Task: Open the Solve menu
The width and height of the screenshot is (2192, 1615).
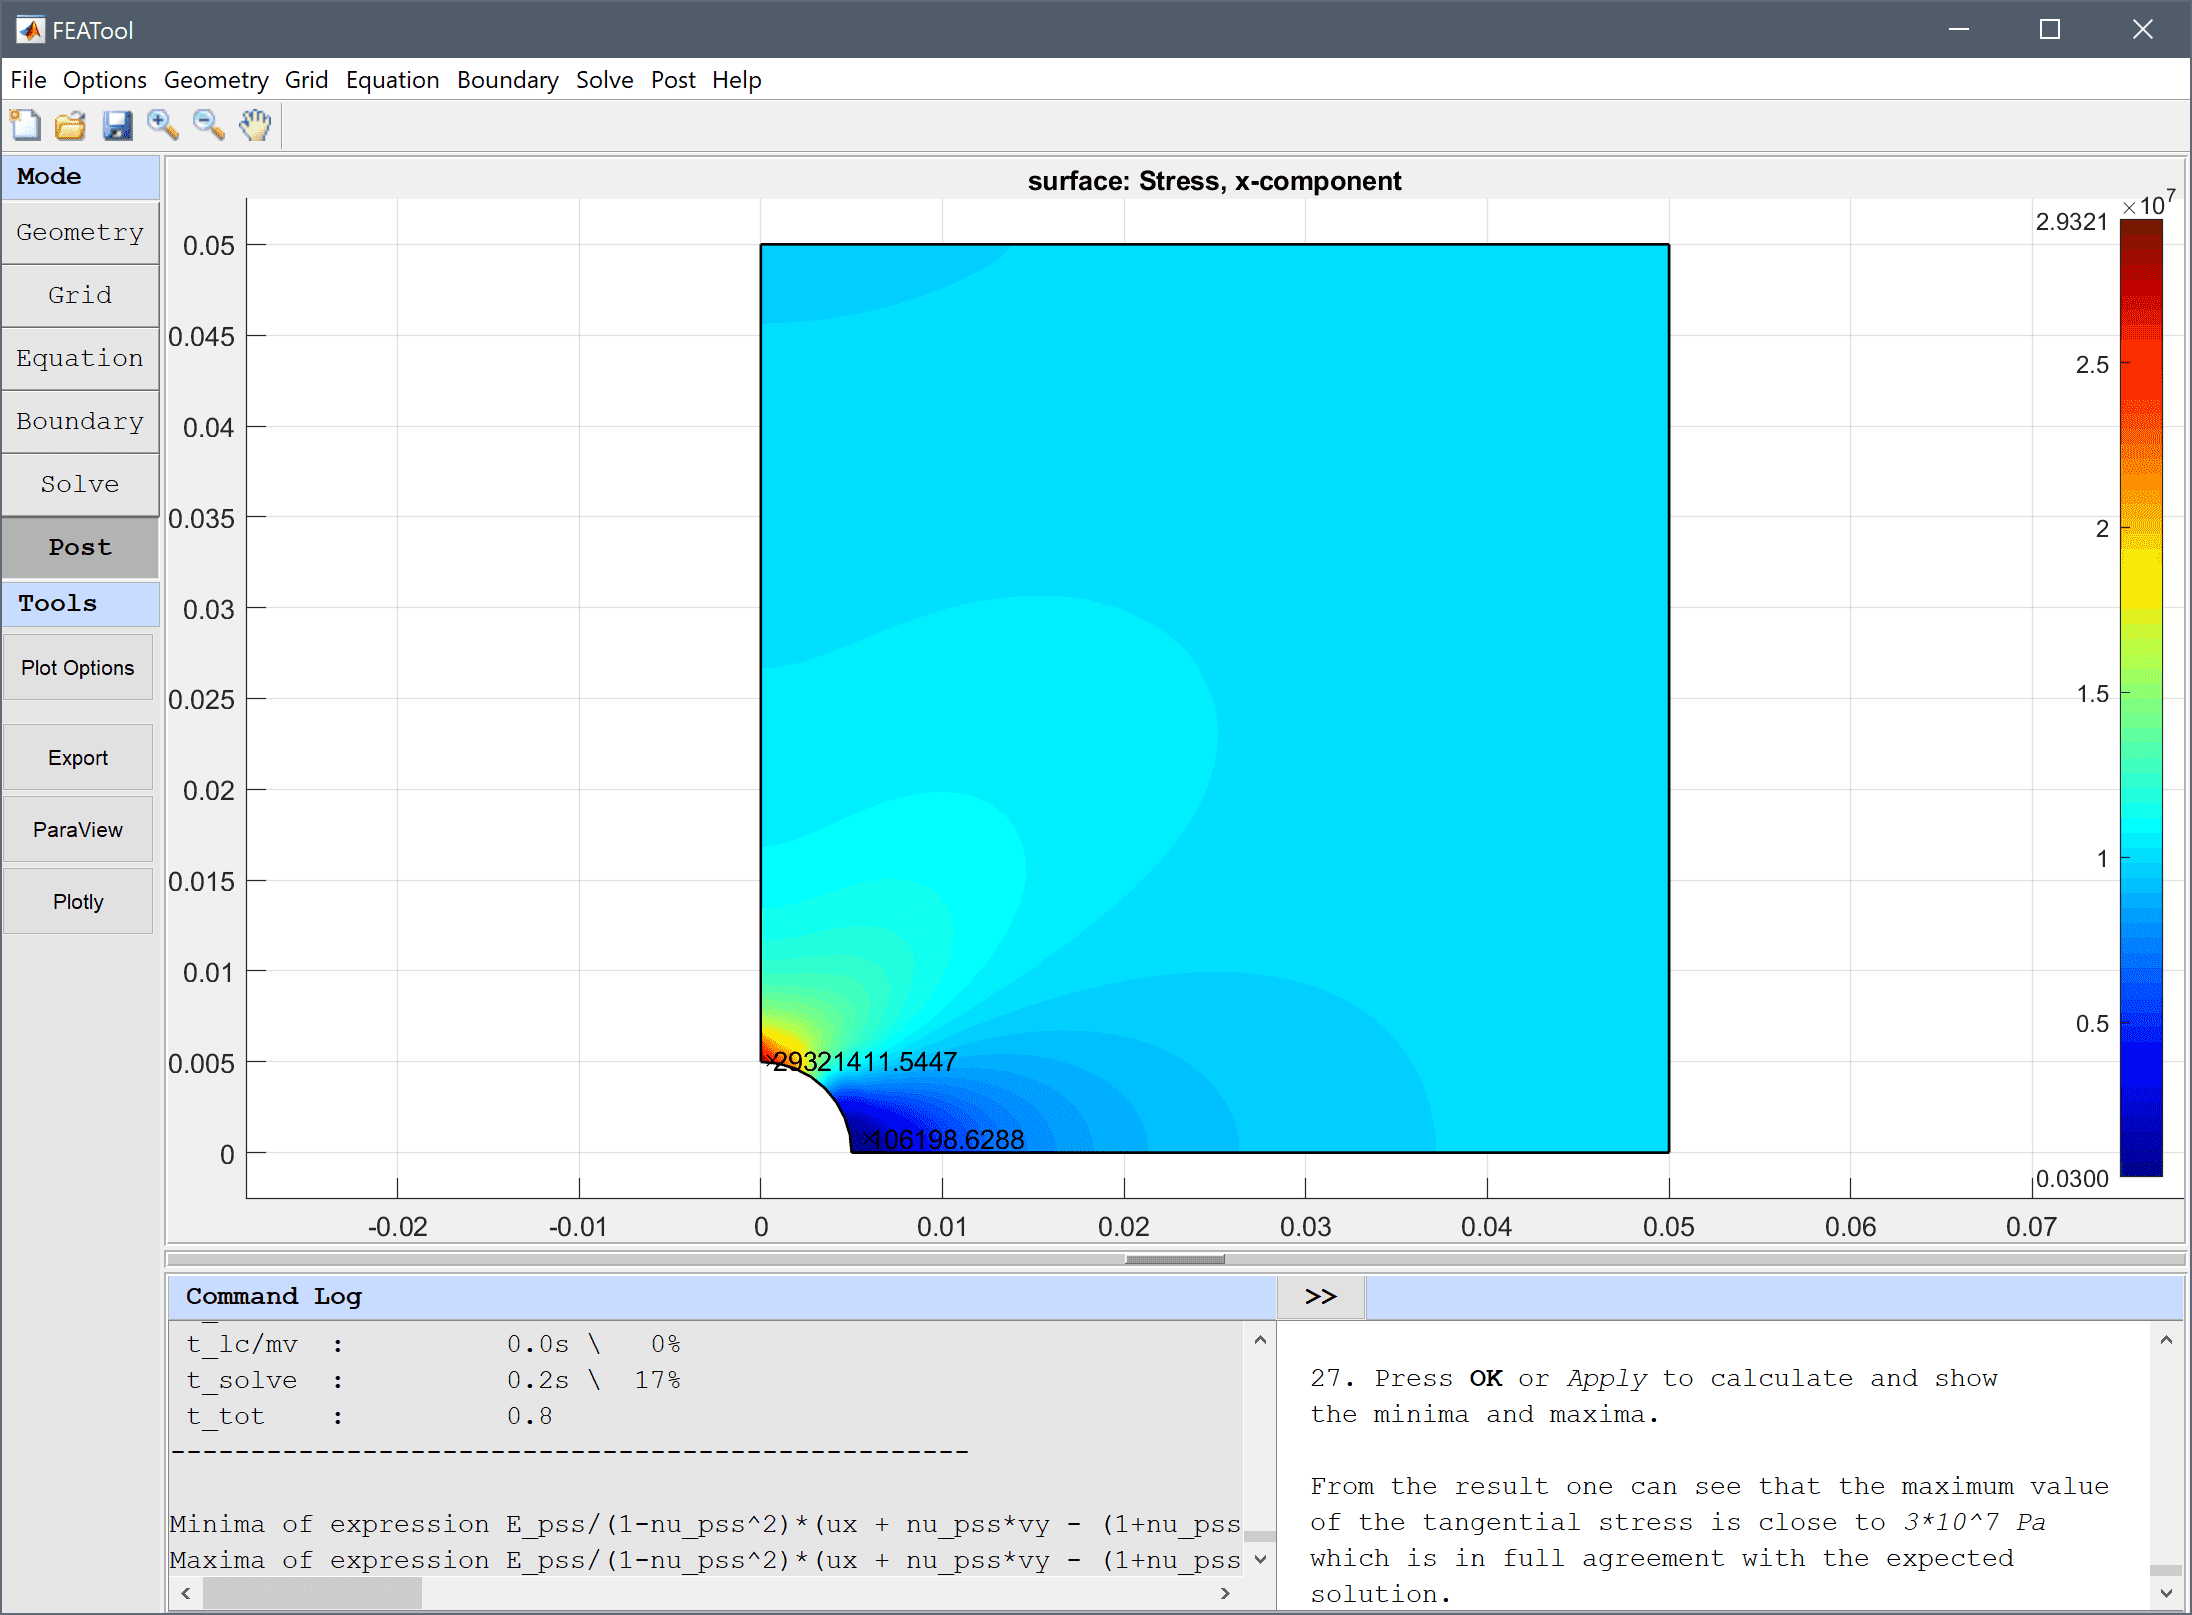Action: [604, 80]
